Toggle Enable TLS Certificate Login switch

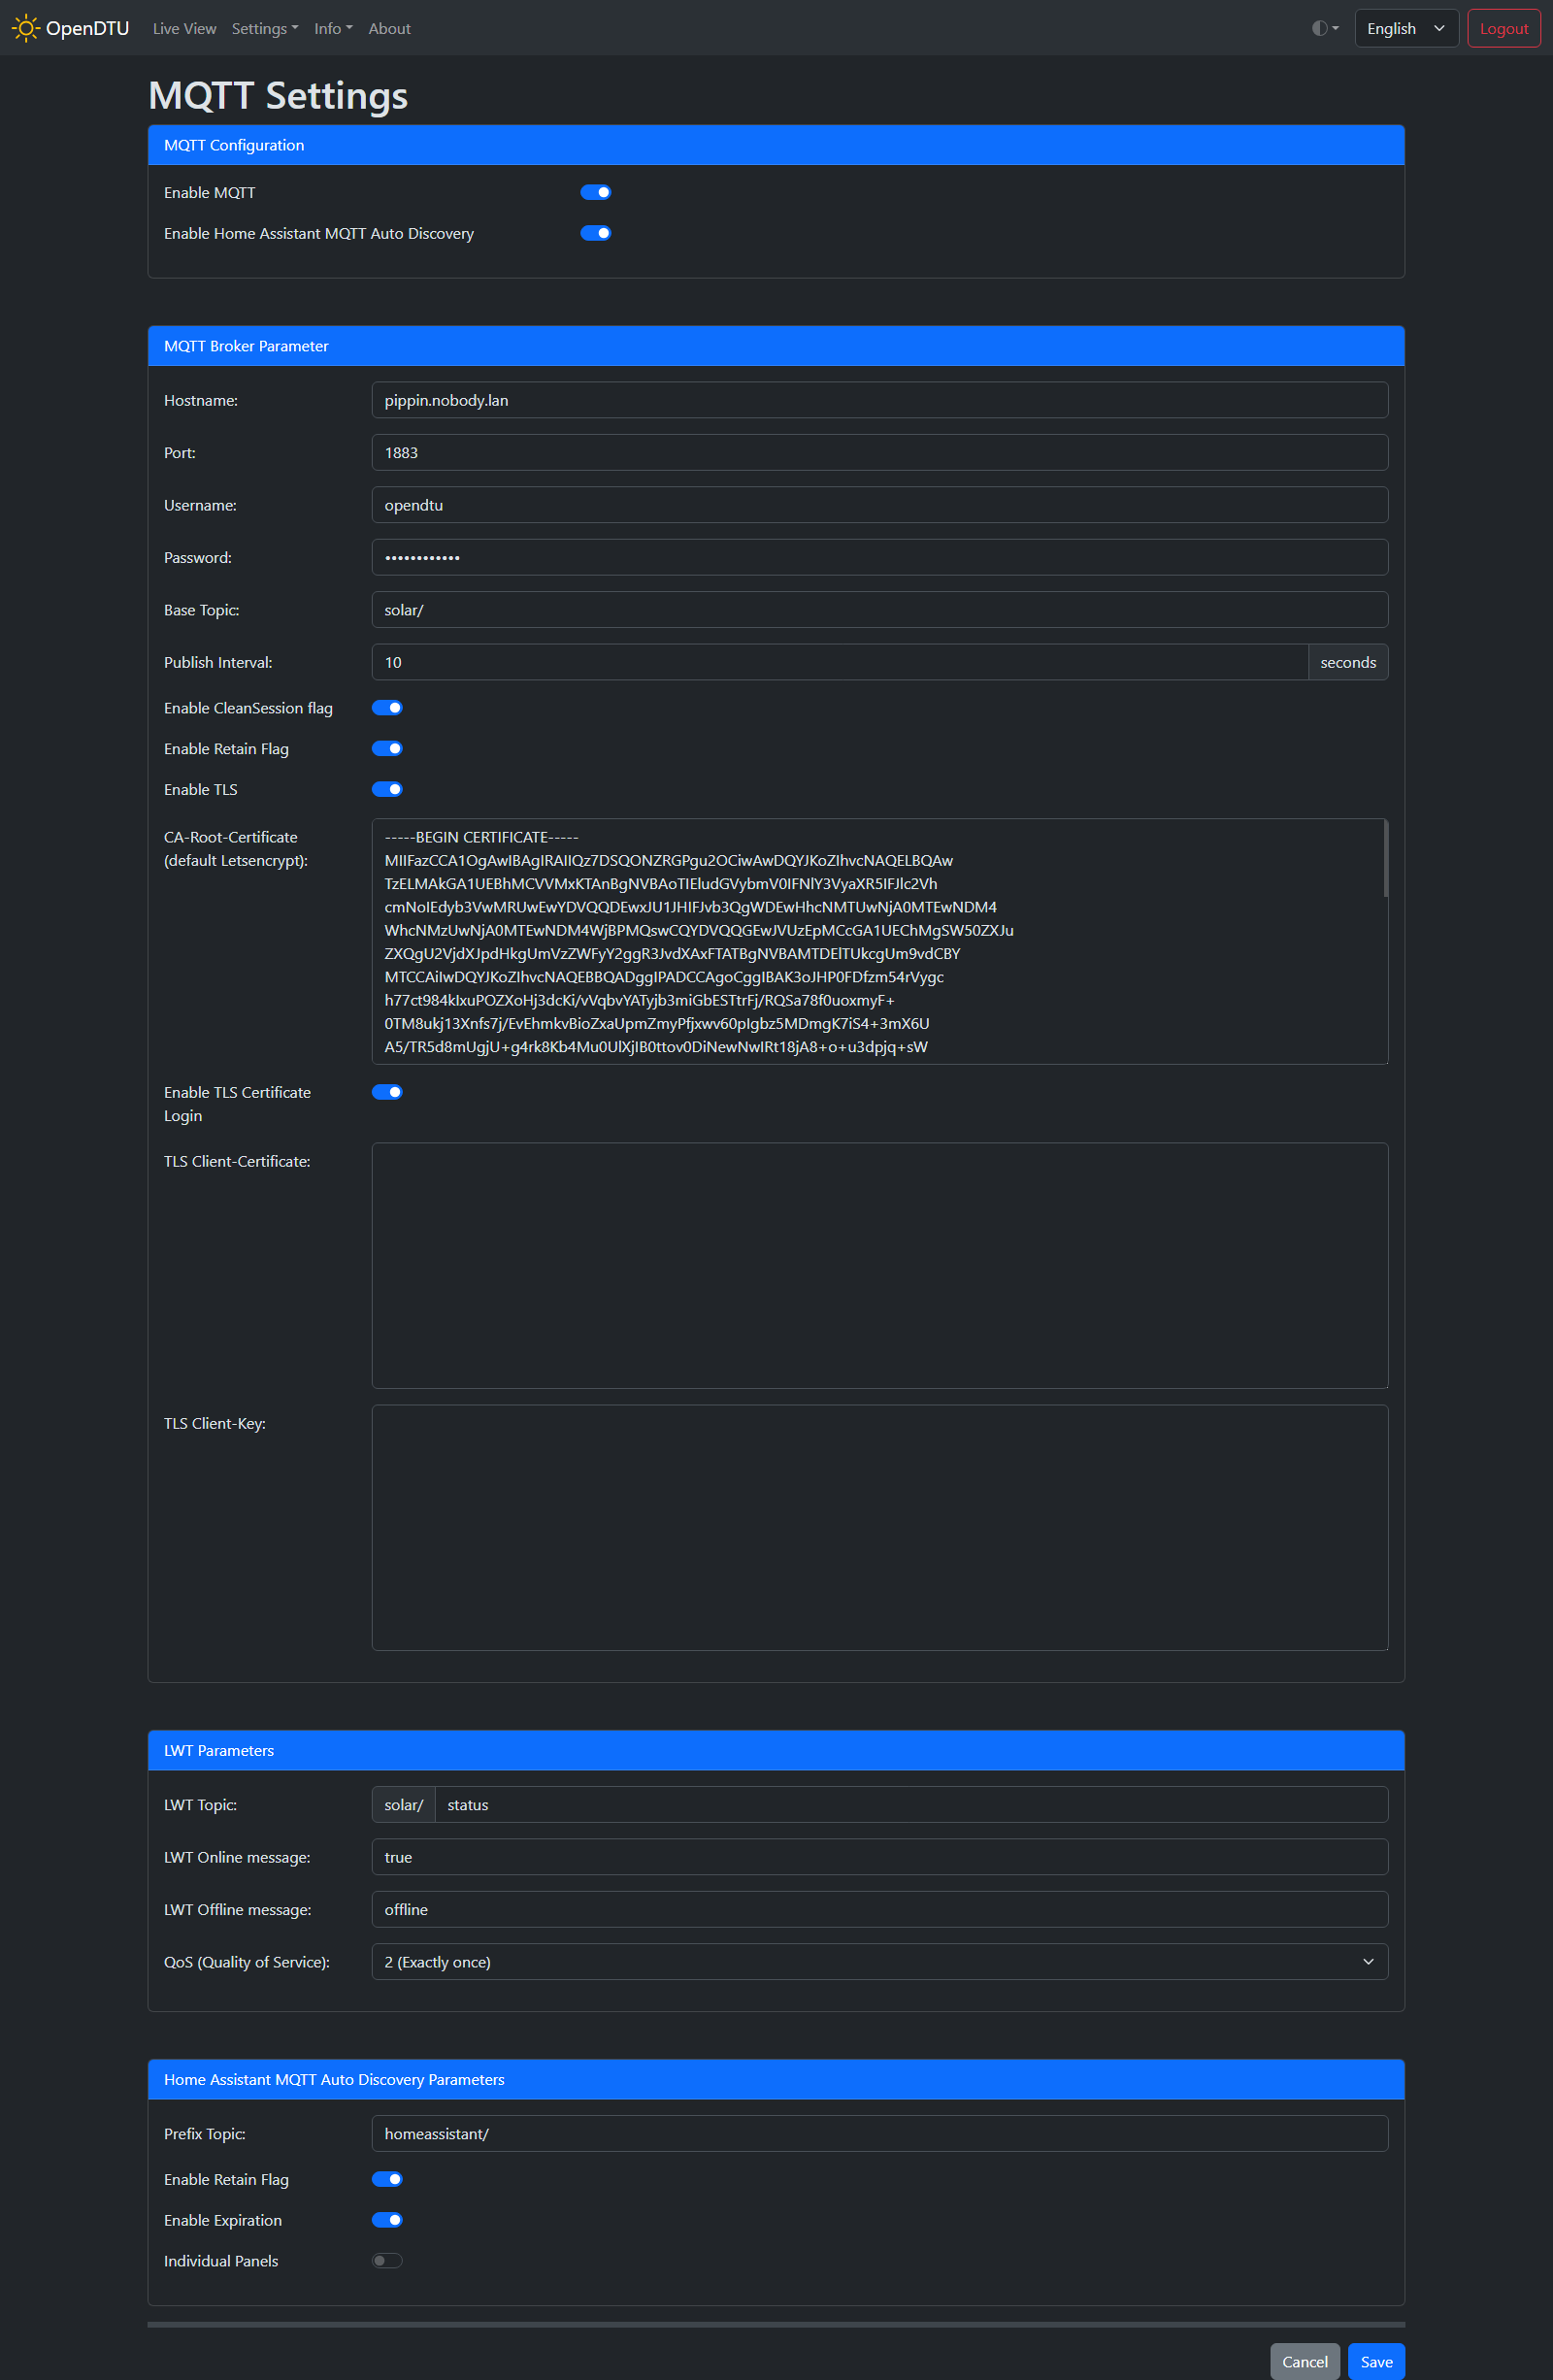coord(387,1092)
